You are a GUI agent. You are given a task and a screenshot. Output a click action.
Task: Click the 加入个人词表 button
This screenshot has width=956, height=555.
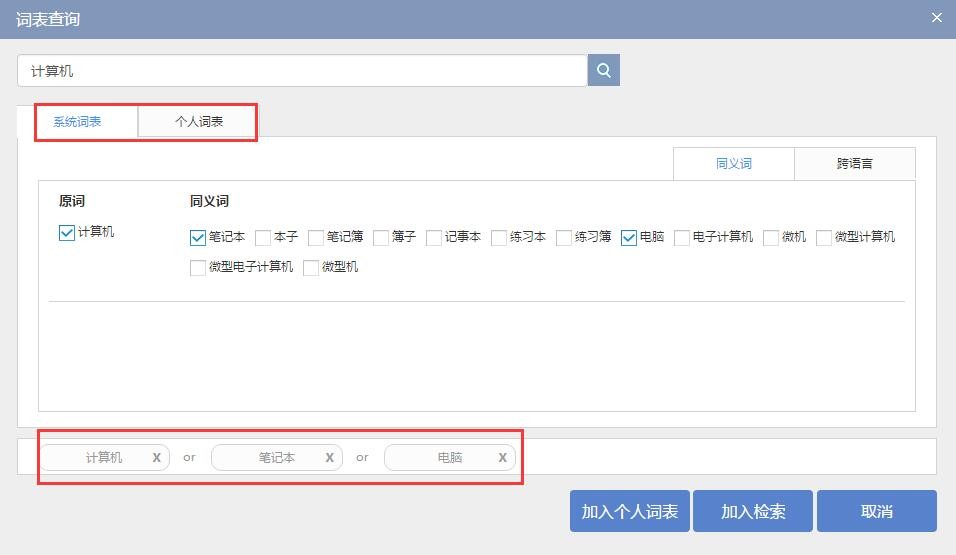pos(630,512)
